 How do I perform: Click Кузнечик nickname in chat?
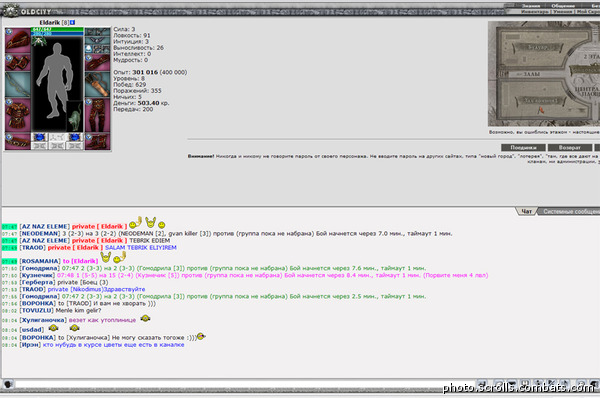[x=37, y=275]
